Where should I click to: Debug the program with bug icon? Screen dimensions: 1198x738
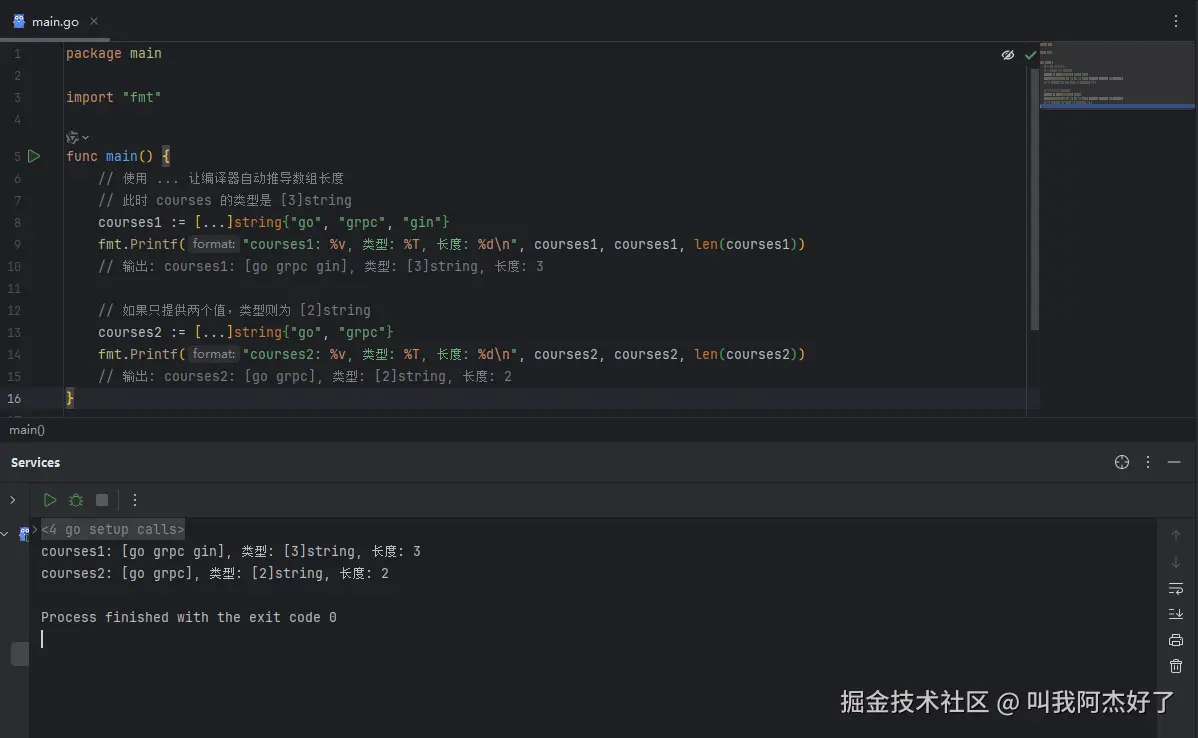click(76, 500)
